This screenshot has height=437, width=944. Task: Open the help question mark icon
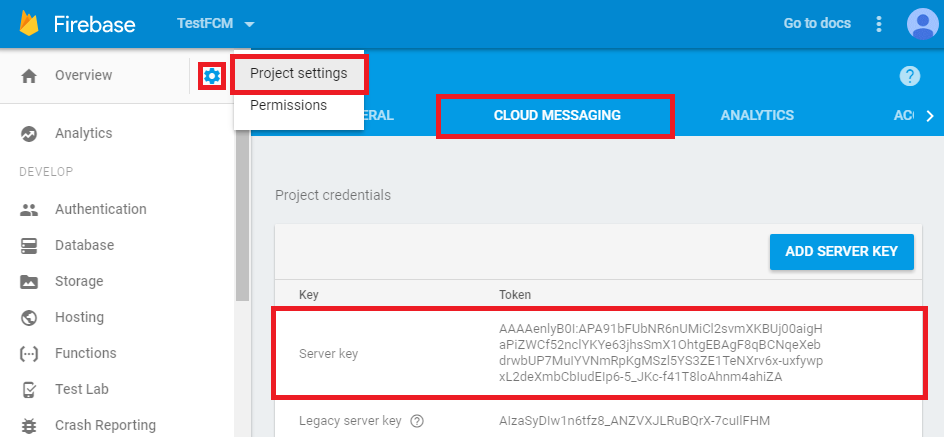(910, 76)
